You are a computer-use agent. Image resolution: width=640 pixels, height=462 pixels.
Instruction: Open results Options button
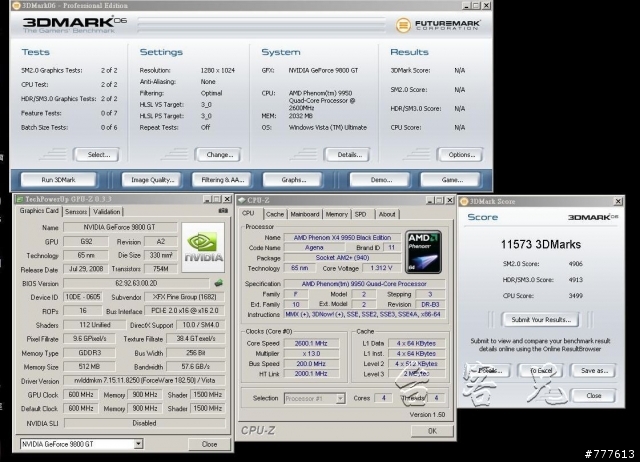coord(461,155)
